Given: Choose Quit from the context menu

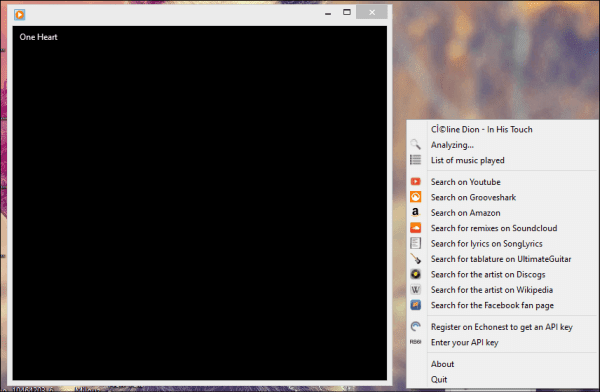Looking at the screenshot, I should click(x=502, y=379).
